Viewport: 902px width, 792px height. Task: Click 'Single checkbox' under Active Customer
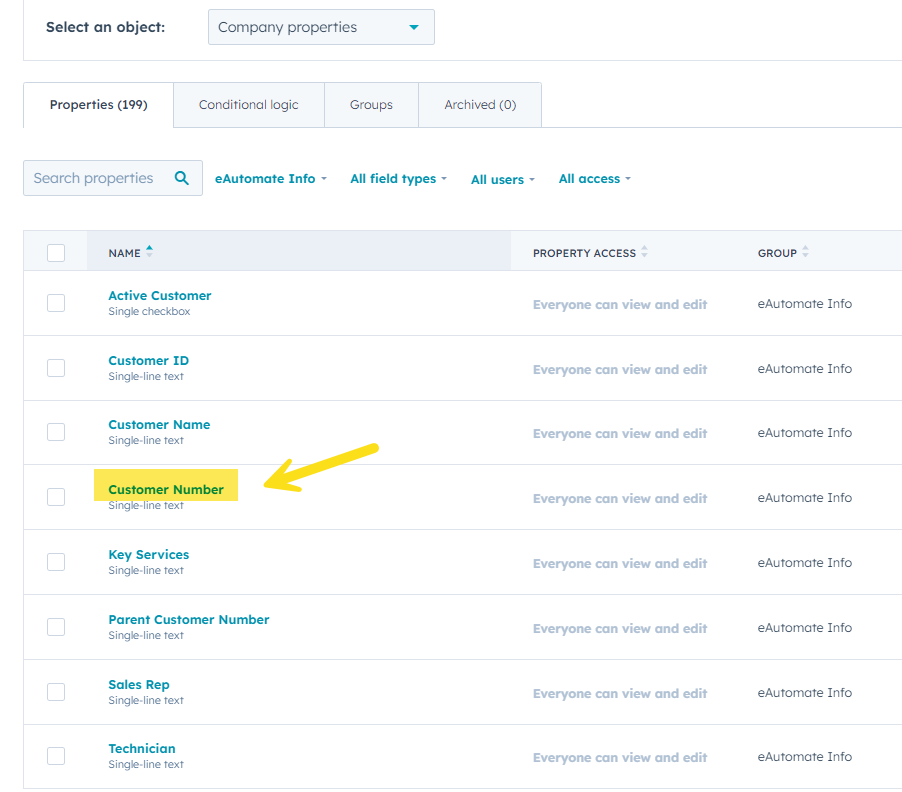coord(149,311)
